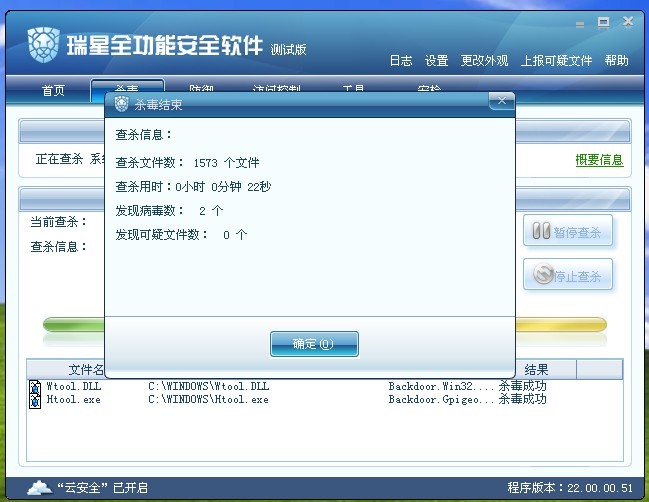The image size is (649, 502).
Task: Minimize the Rising main window
Action: (x=580, y=25)
